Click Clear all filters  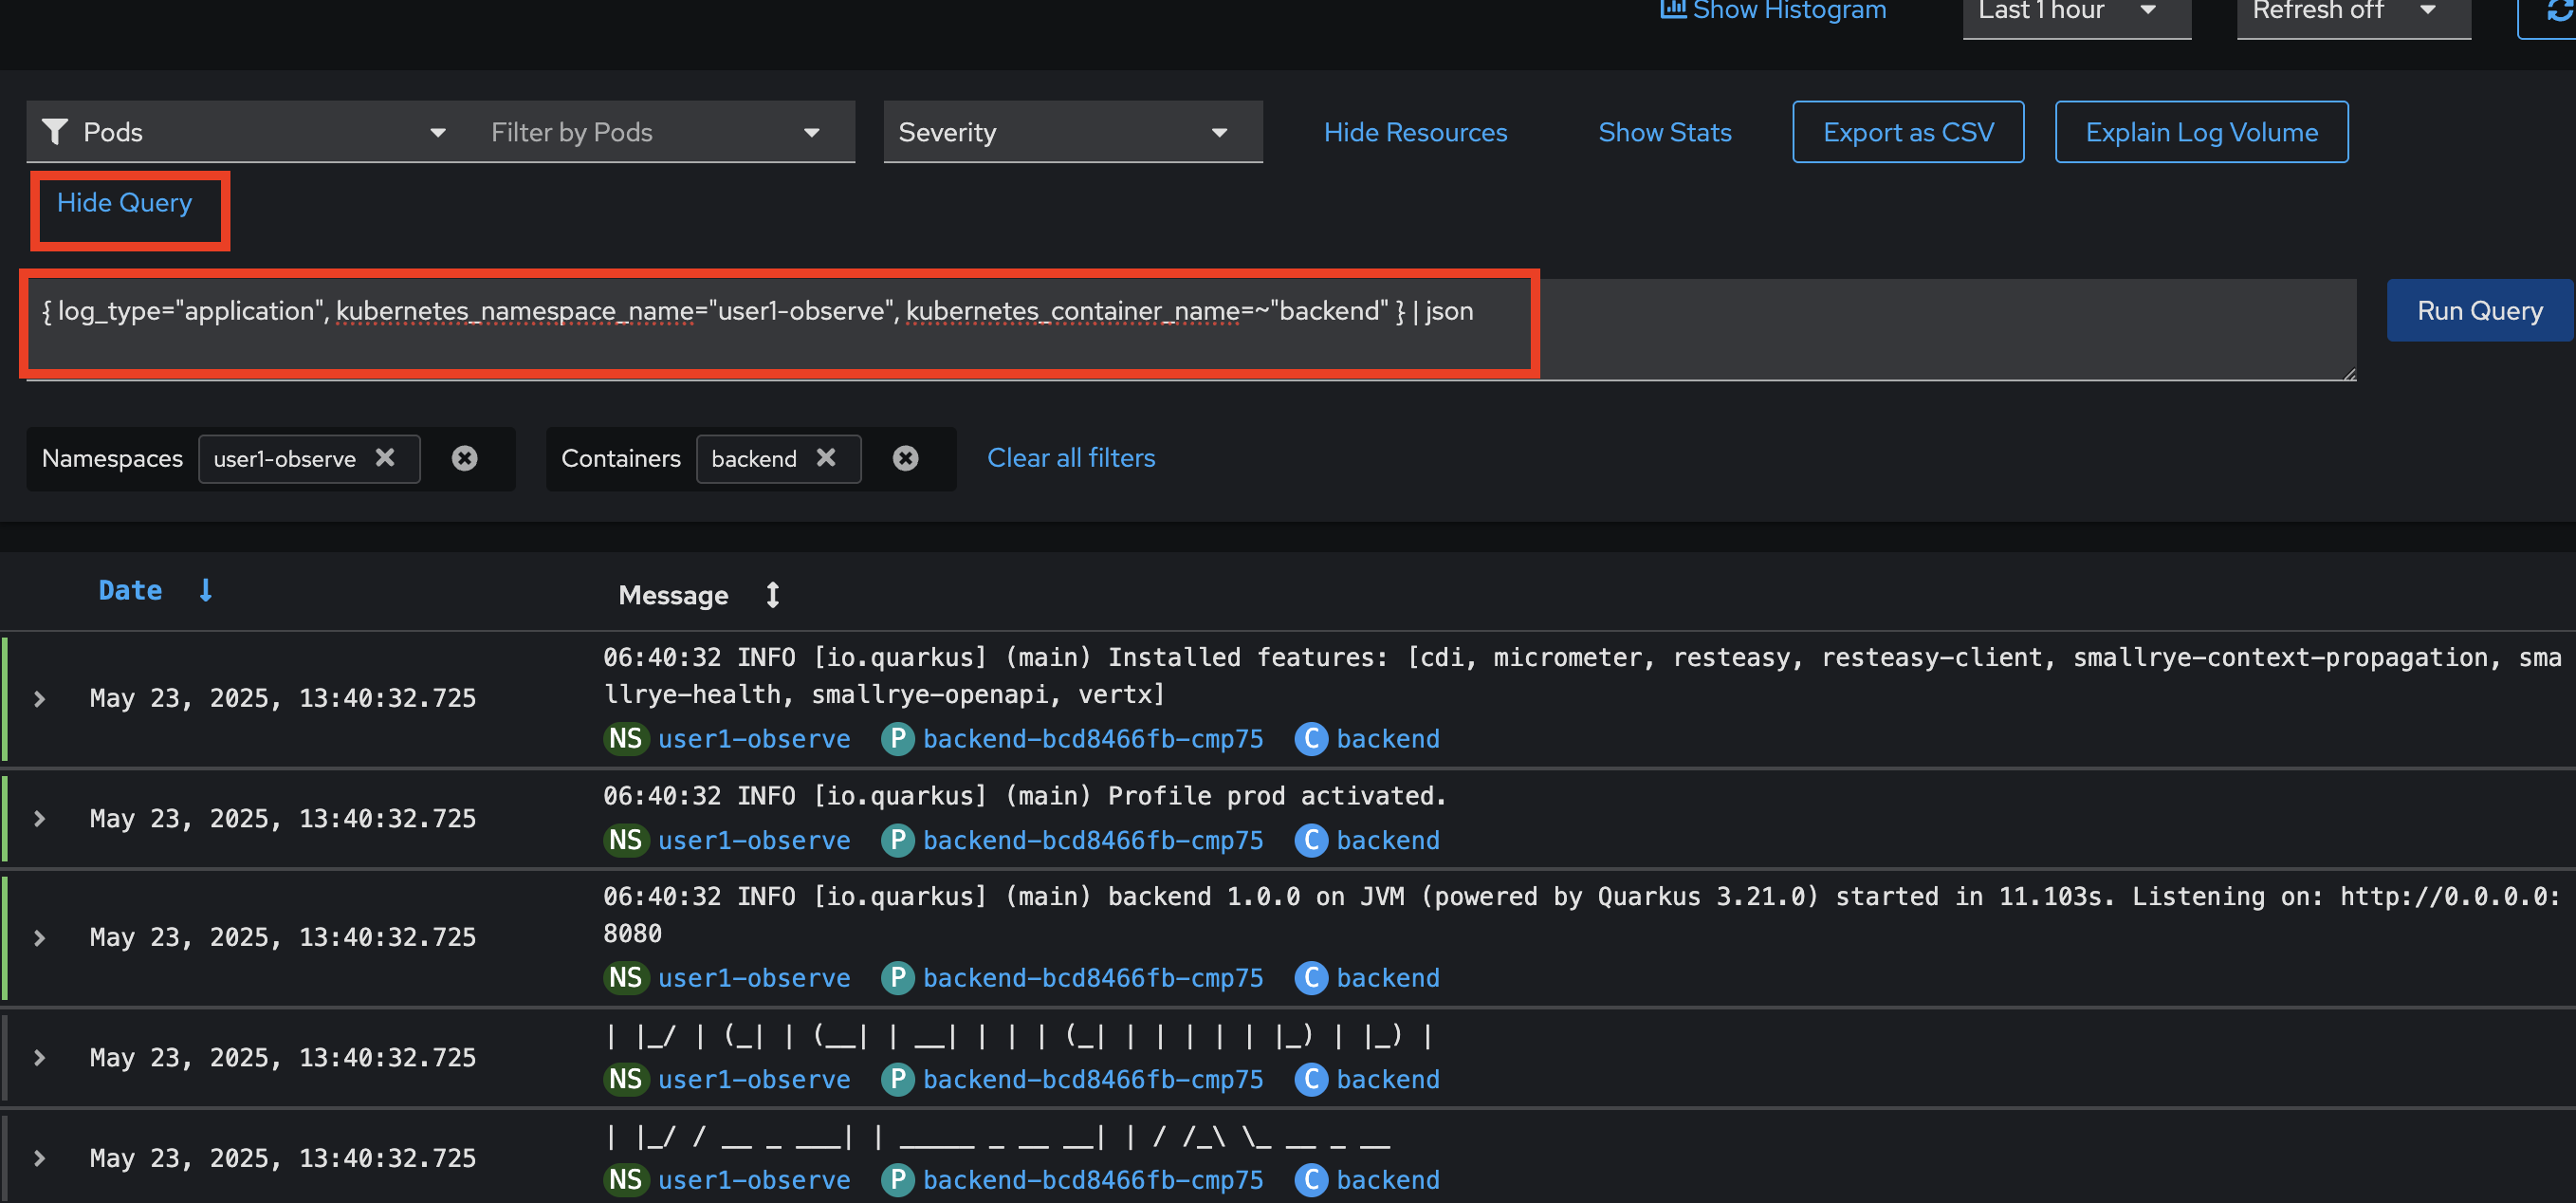pos(1071,458)
